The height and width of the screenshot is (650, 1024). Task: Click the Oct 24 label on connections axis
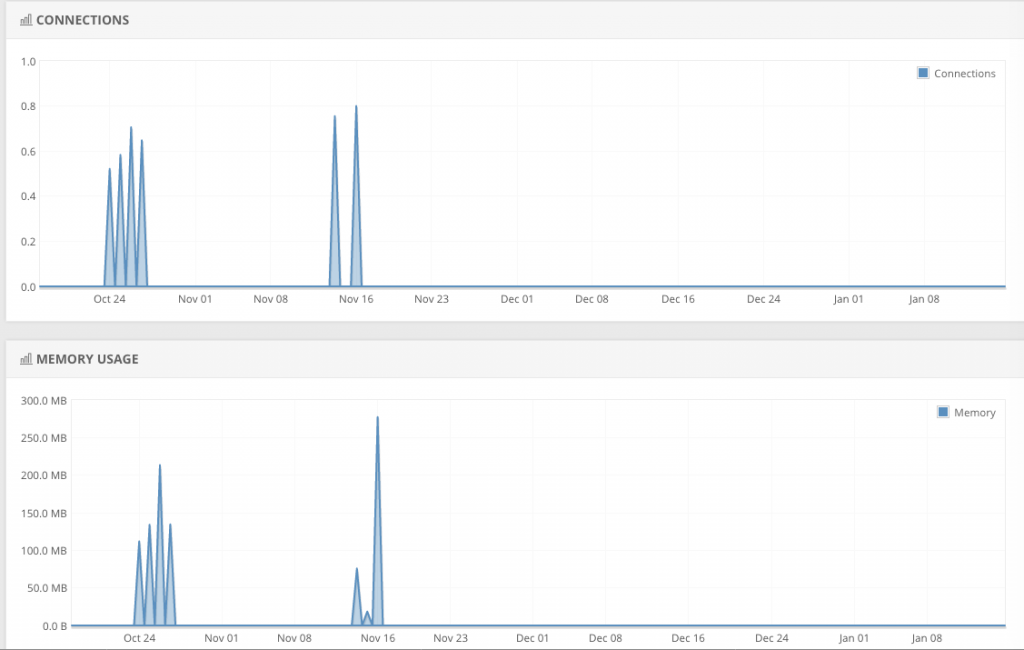[x=109, y=299]
